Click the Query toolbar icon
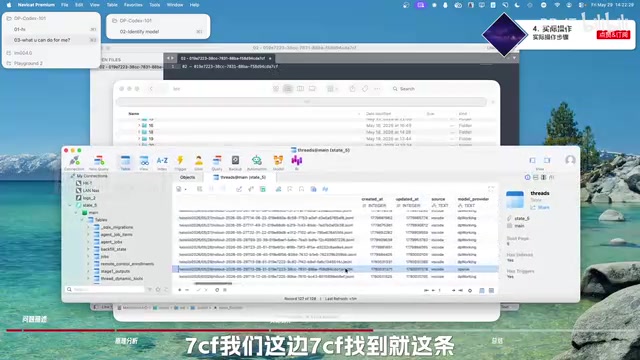 point(217,162)
